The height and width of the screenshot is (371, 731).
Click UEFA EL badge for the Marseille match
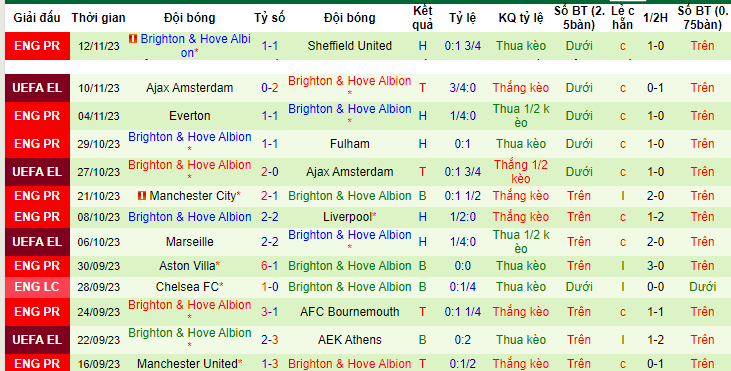click(37, 242)
